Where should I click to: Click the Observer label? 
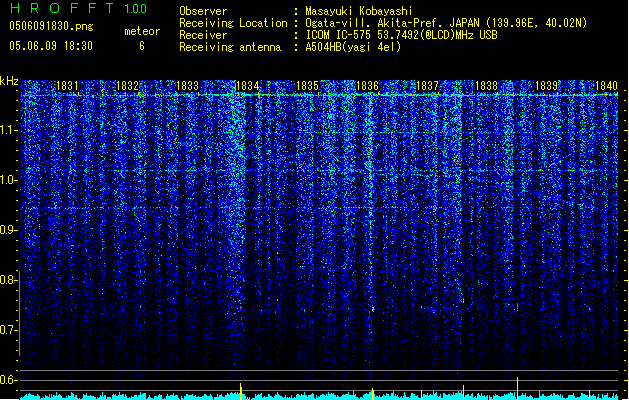[203, 11]
